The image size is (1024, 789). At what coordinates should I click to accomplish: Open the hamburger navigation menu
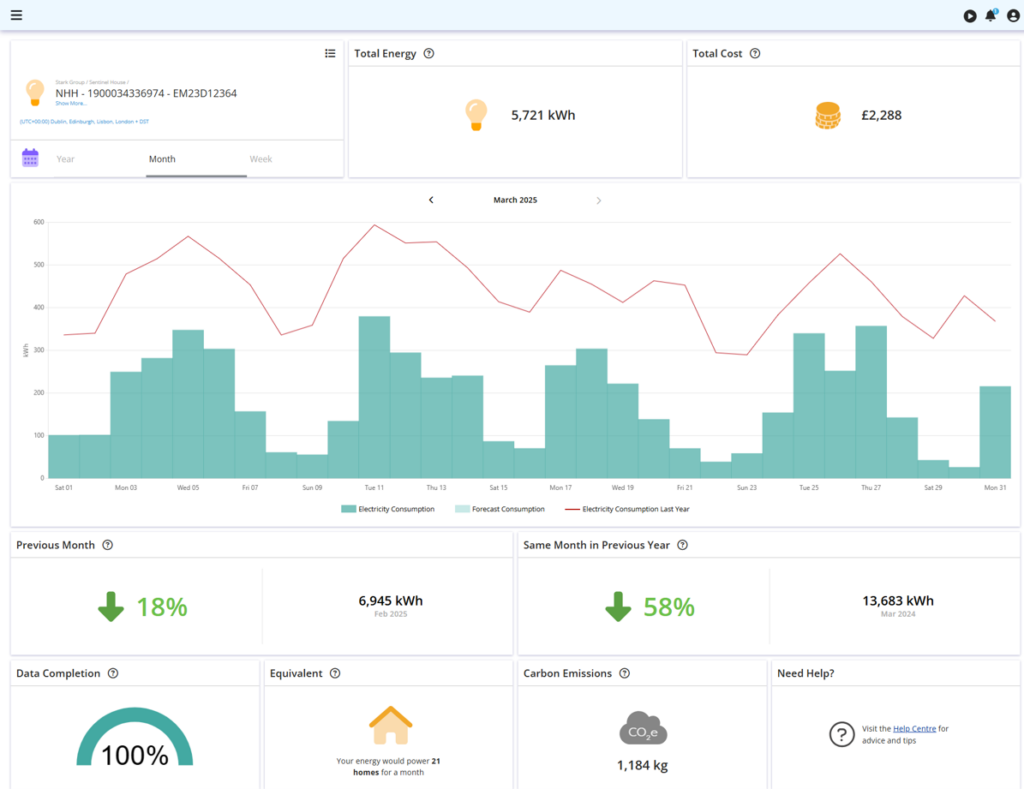(x=16, y=15)
